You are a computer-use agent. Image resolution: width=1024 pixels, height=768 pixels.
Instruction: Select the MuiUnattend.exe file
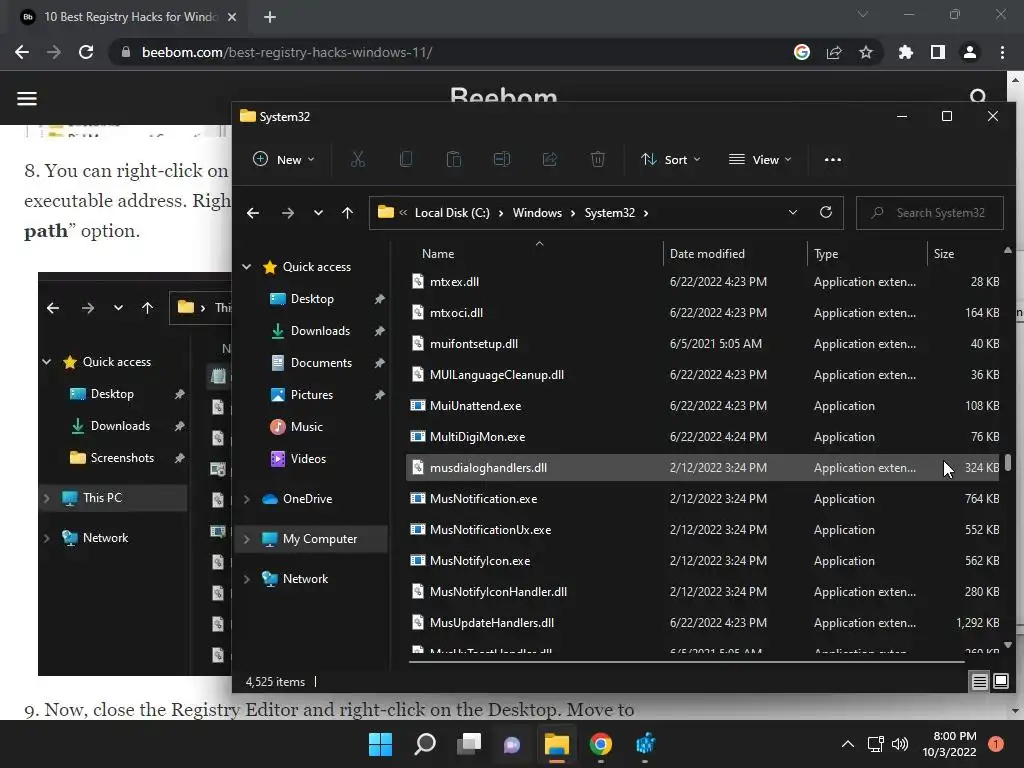pos(703,406)
